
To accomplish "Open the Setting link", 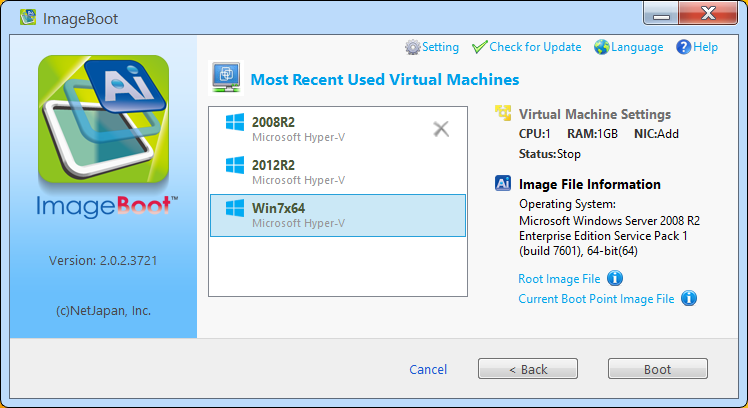I will tap(440, 47).
